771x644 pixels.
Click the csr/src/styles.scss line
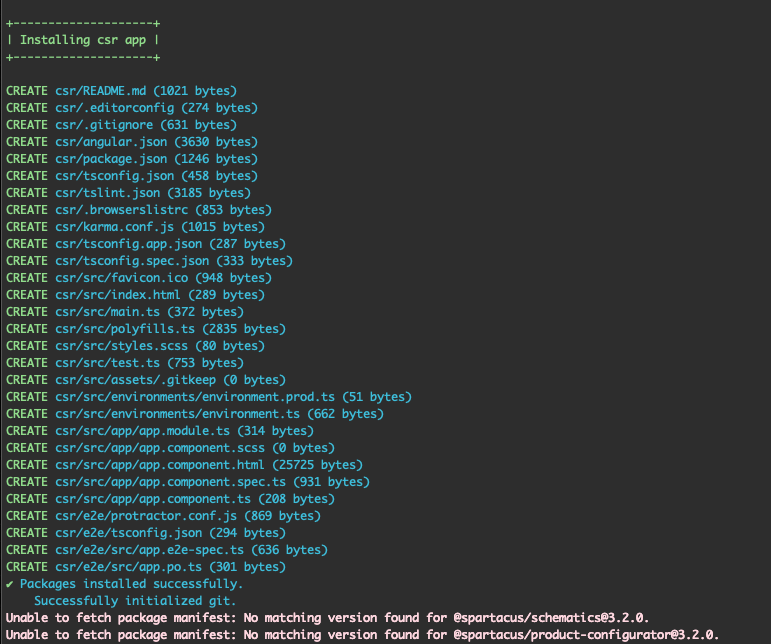135,346
